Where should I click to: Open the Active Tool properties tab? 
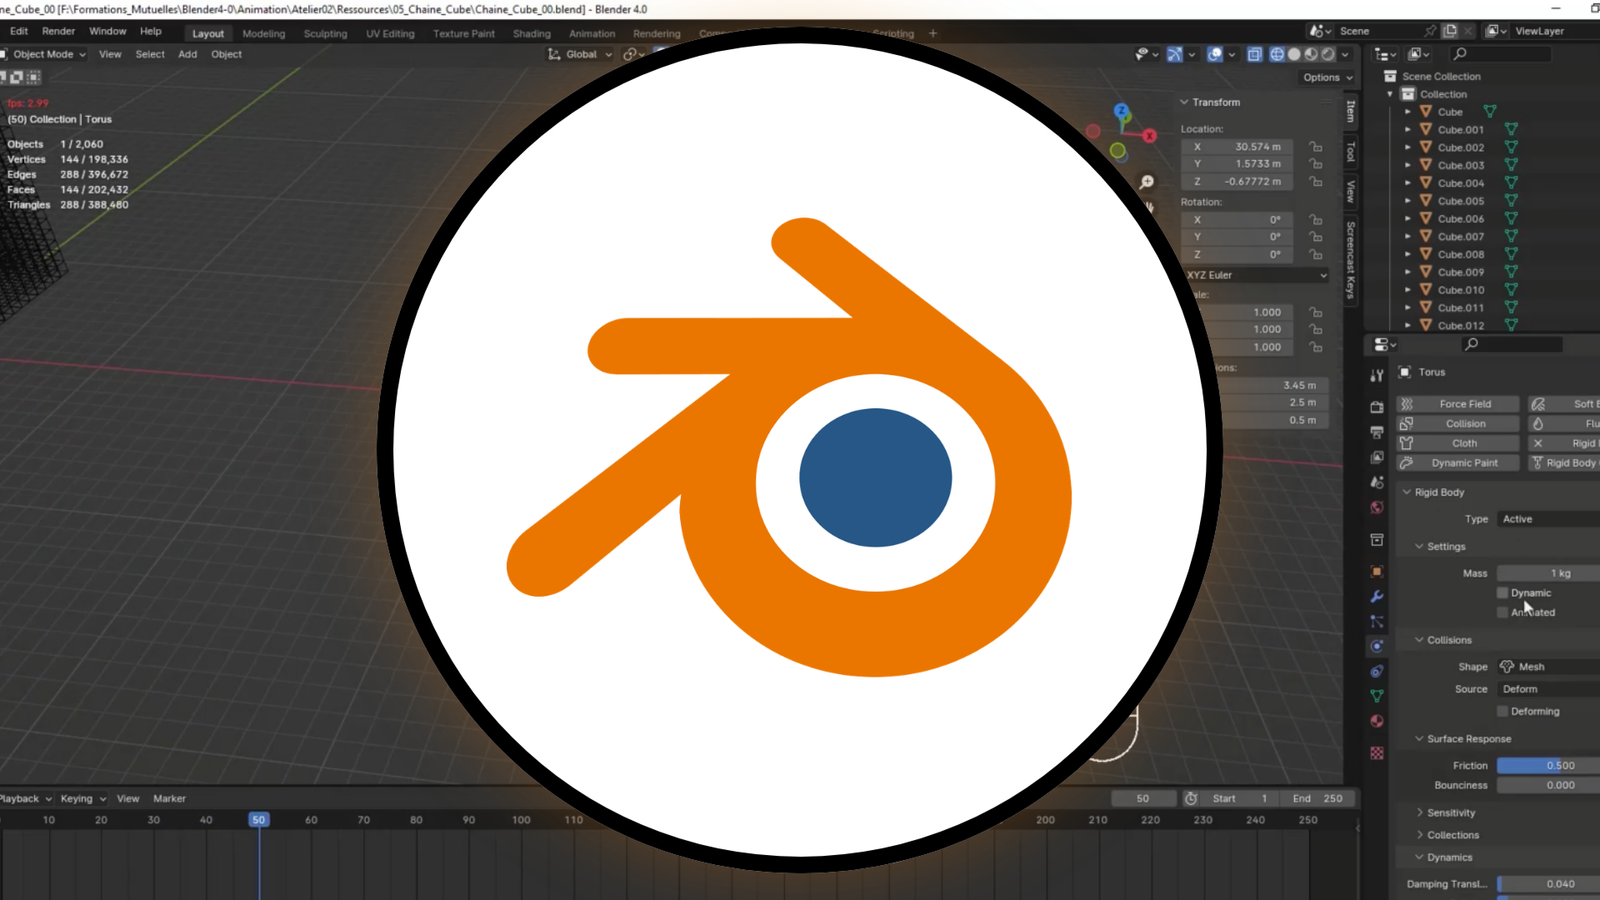tap(1377, 375)
